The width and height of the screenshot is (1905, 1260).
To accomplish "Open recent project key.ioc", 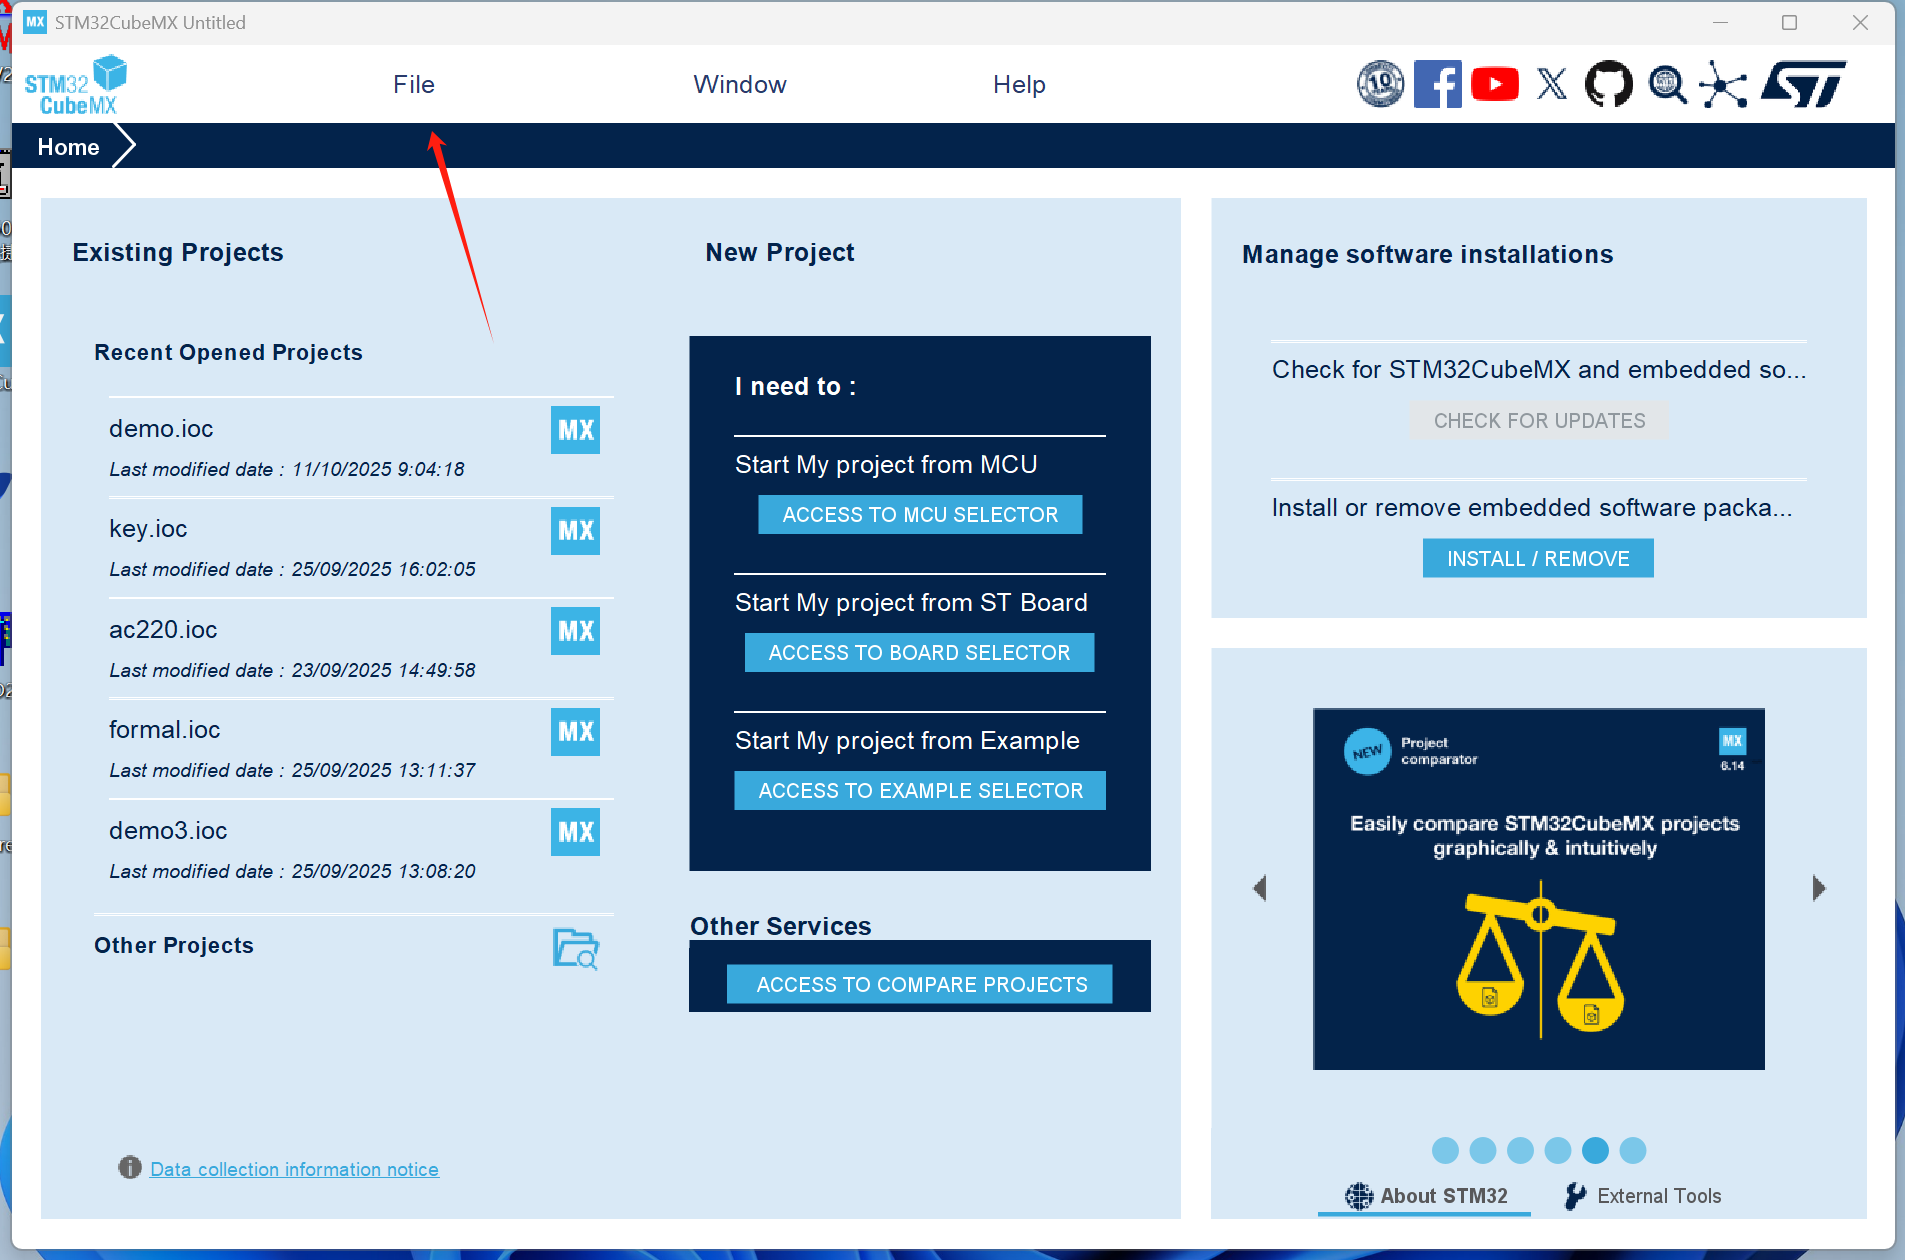I will (x=148, y=529).
